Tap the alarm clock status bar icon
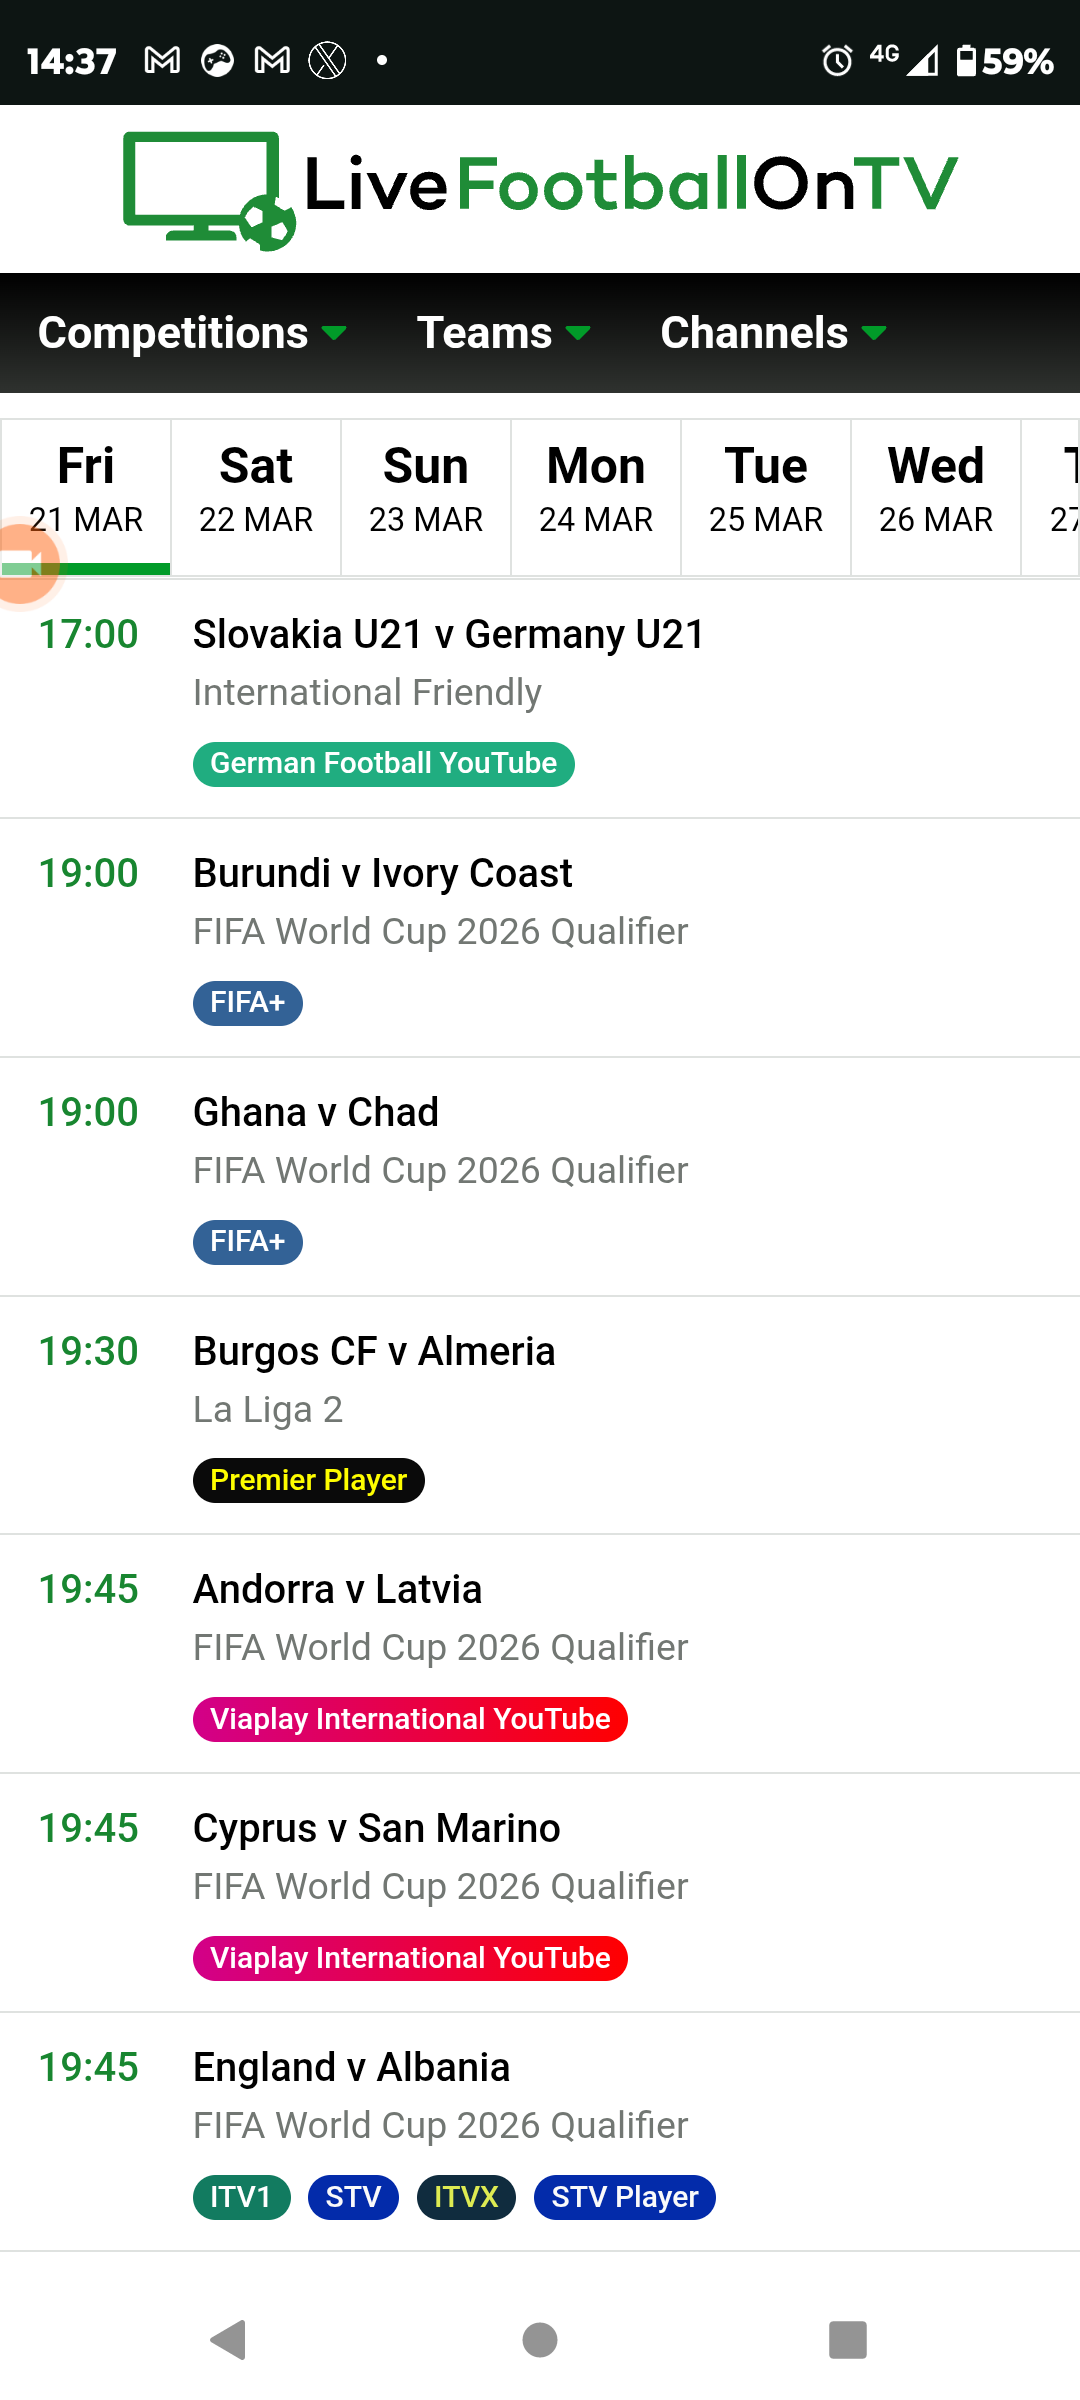Image resolution: width=1080 pixels, height=2400 pixels. [837, 61]
